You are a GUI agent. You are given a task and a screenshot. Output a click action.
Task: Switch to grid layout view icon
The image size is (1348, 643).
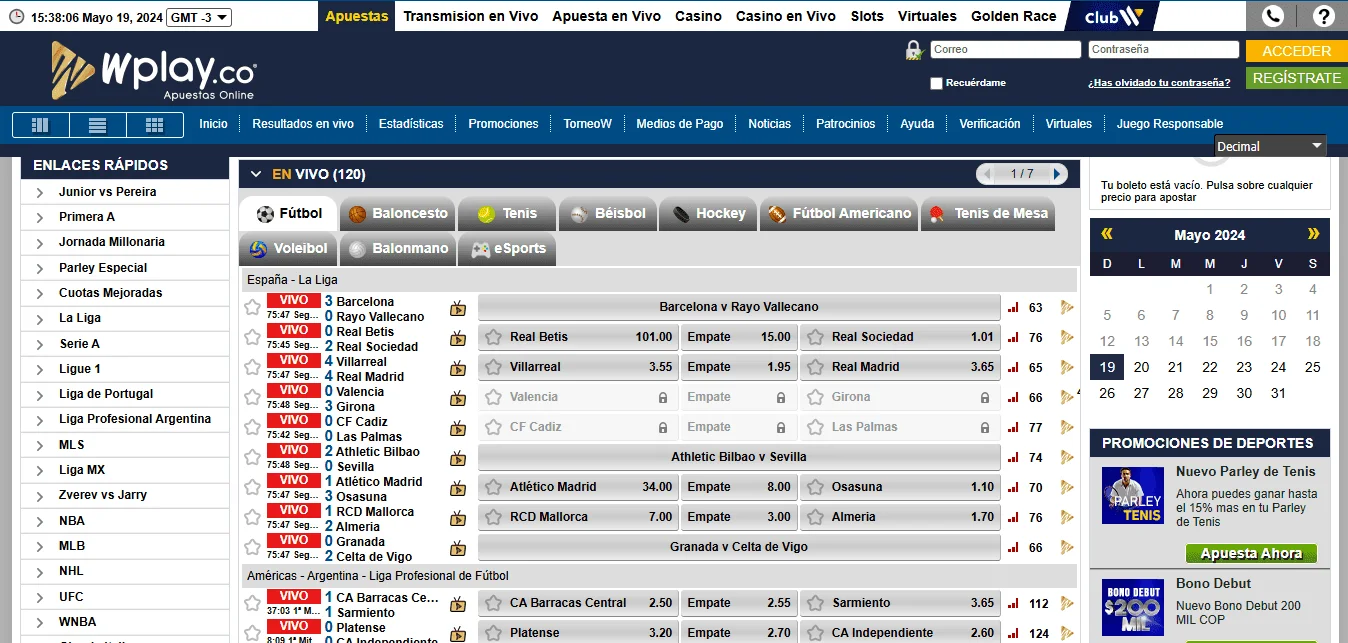click(x=154, y=125)
